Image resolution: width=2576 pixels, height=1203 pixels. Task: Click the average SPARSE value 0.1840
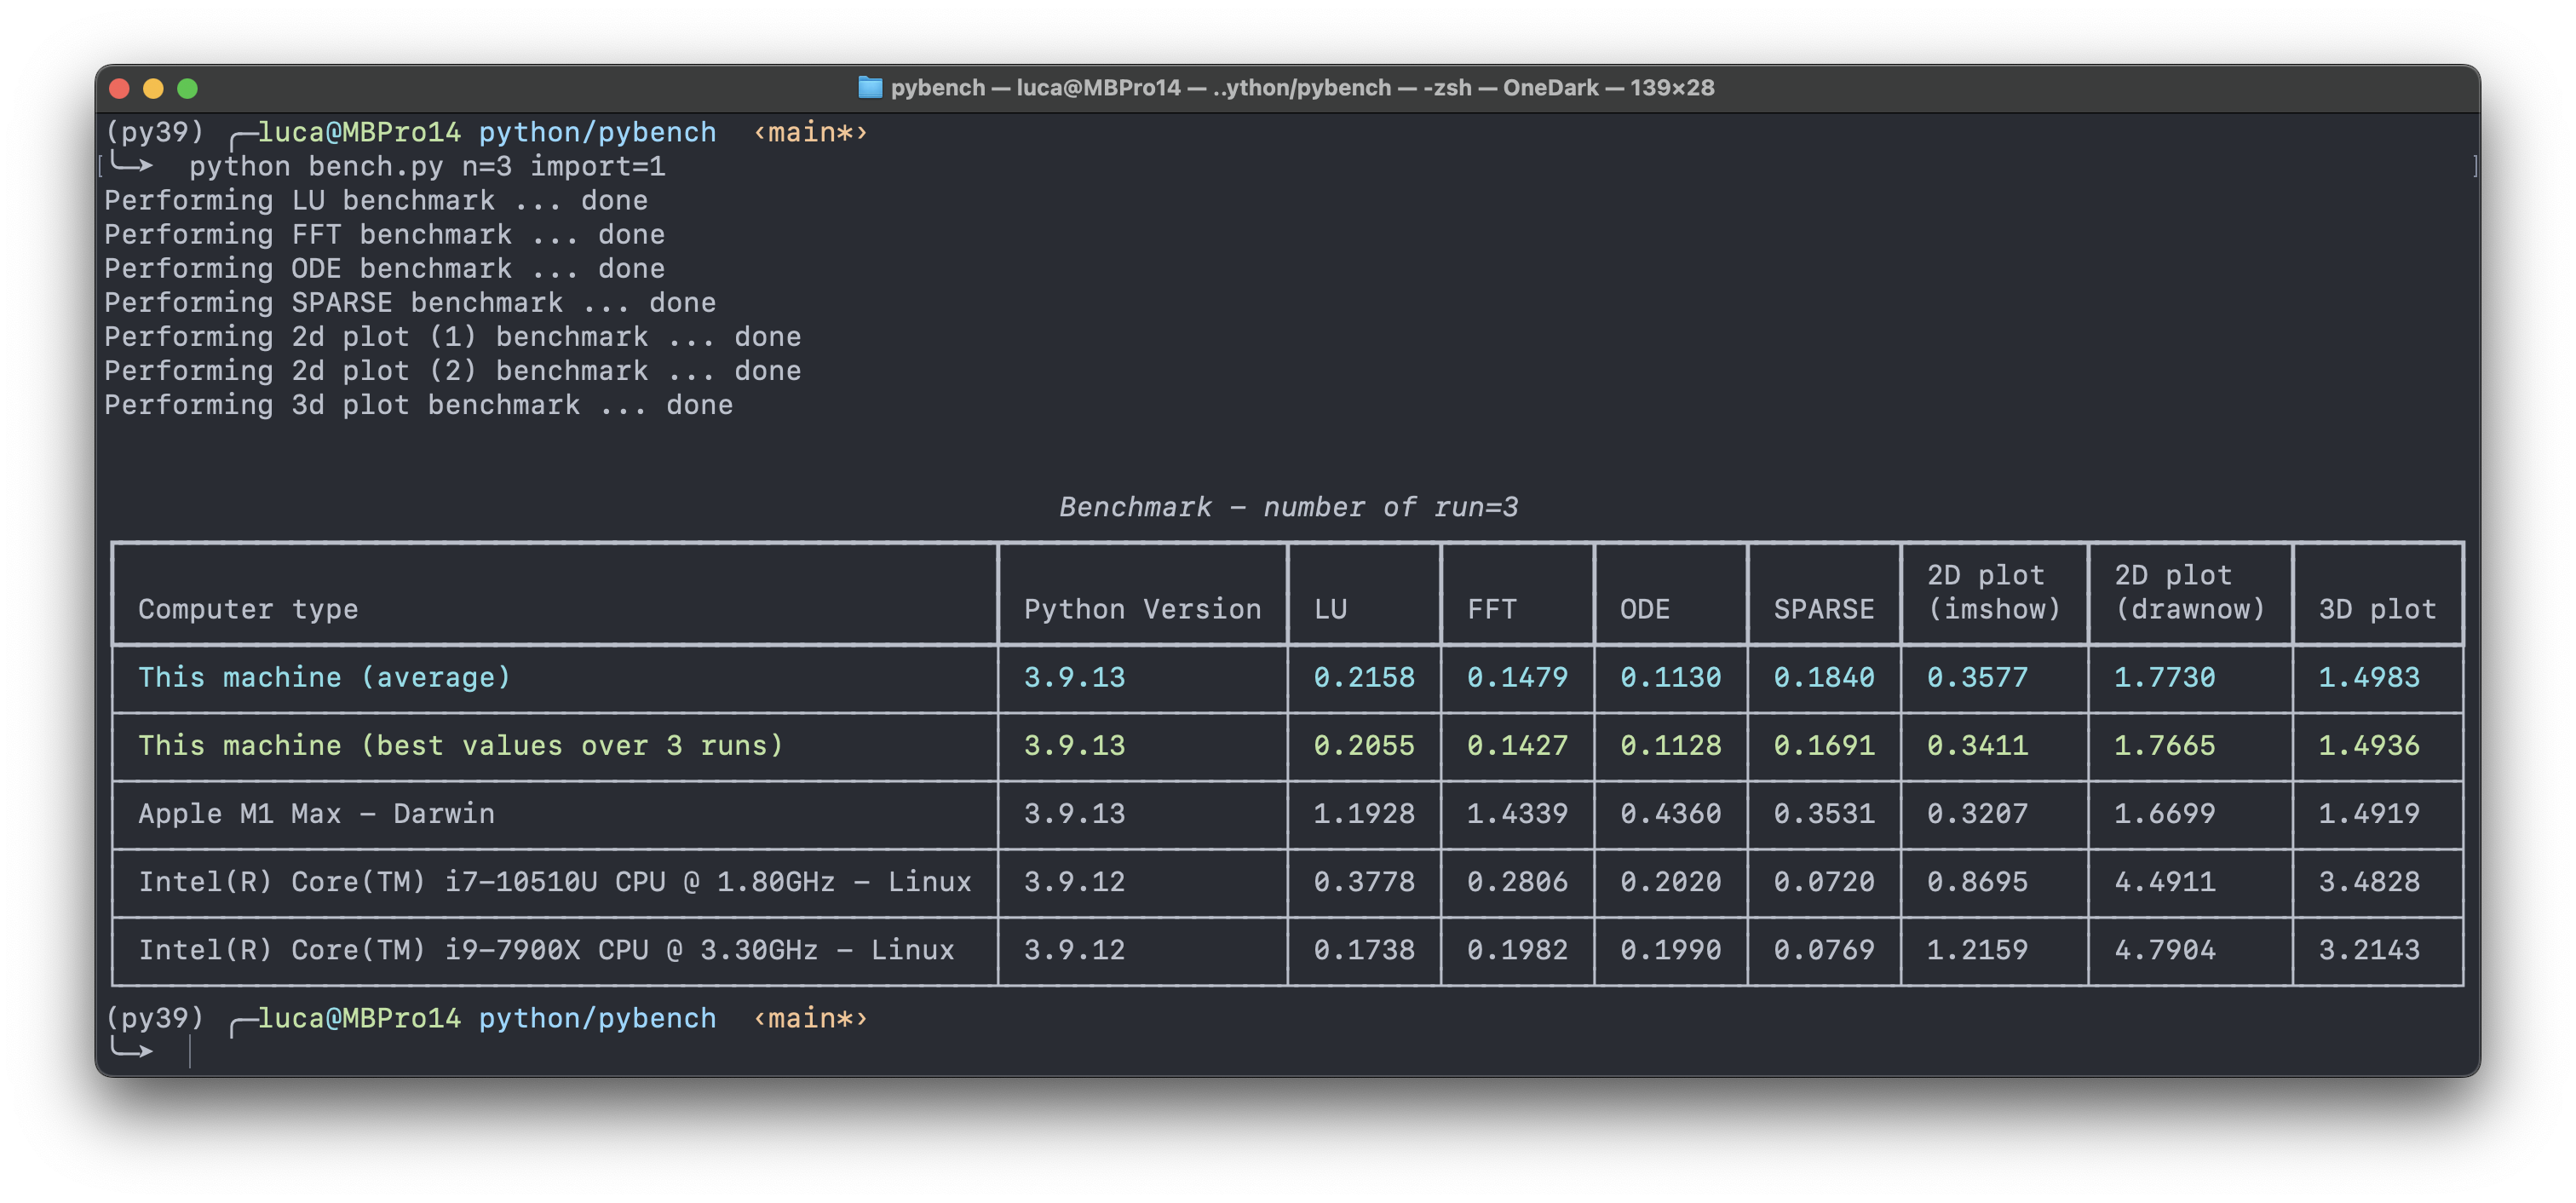click(x=1824, y=677)
